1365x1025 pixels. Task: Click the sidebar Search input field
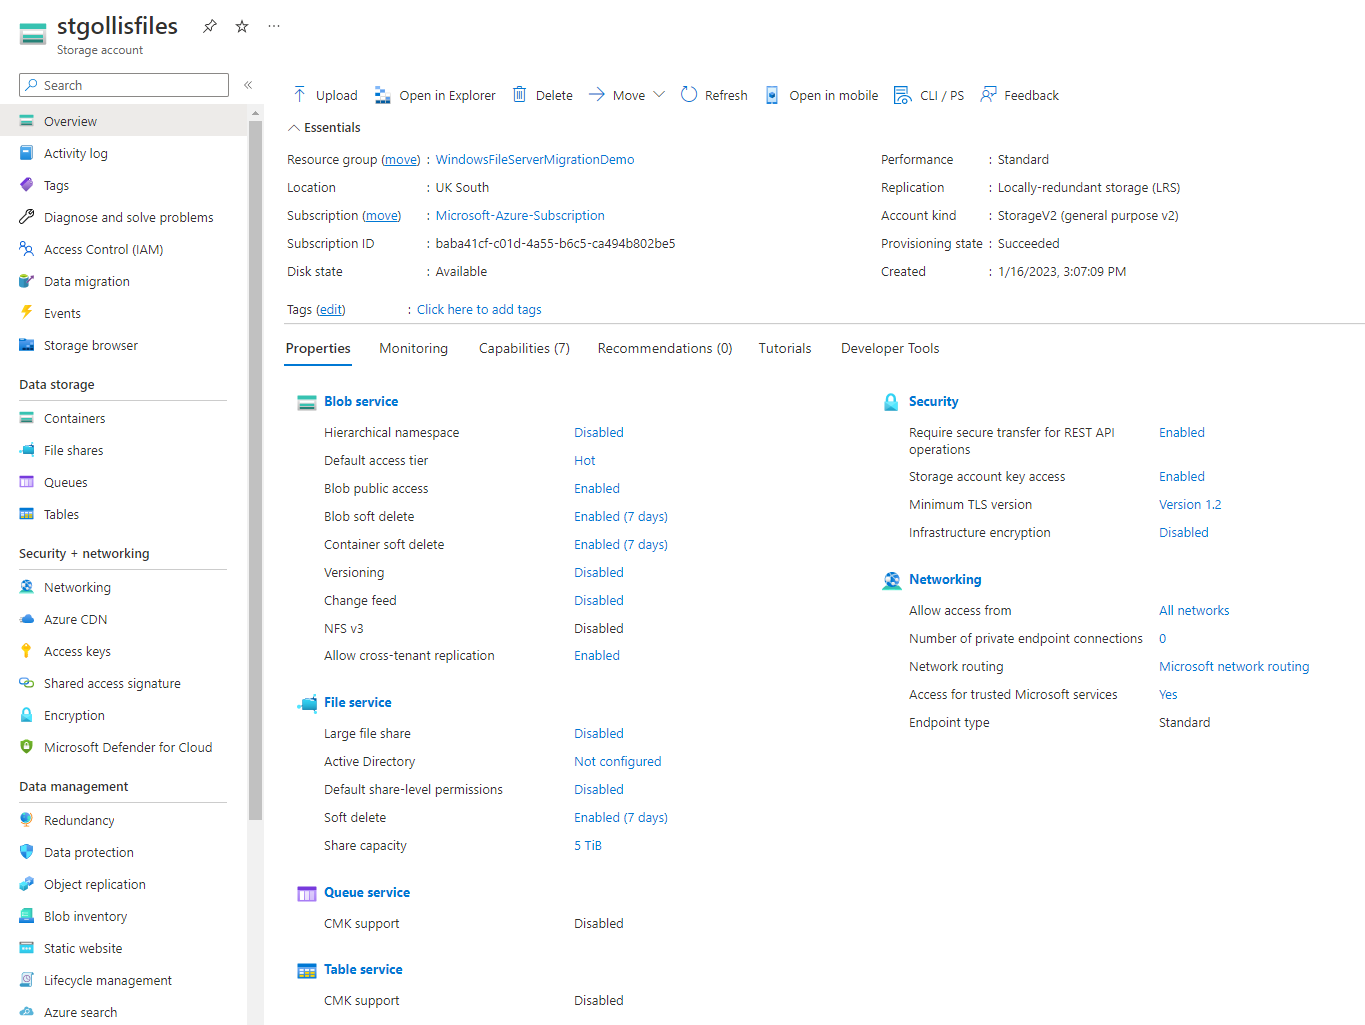124,85
